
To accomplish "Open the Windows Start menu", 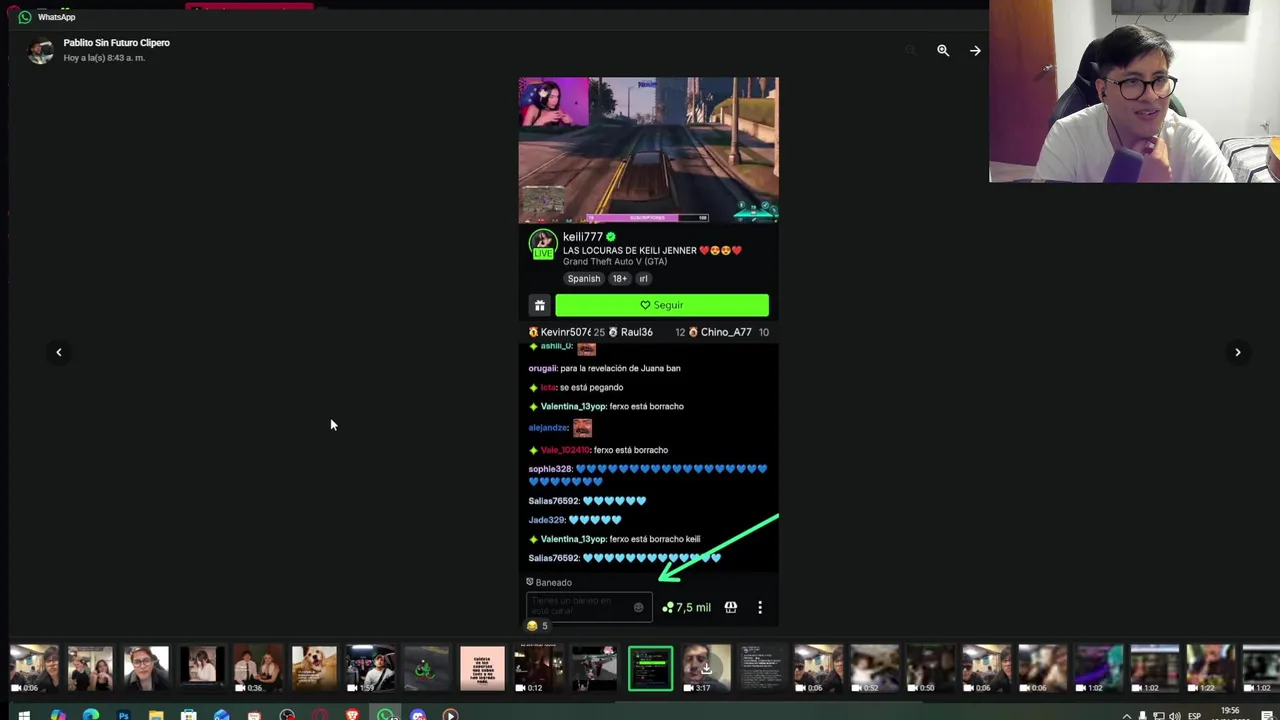I will 24,715.
